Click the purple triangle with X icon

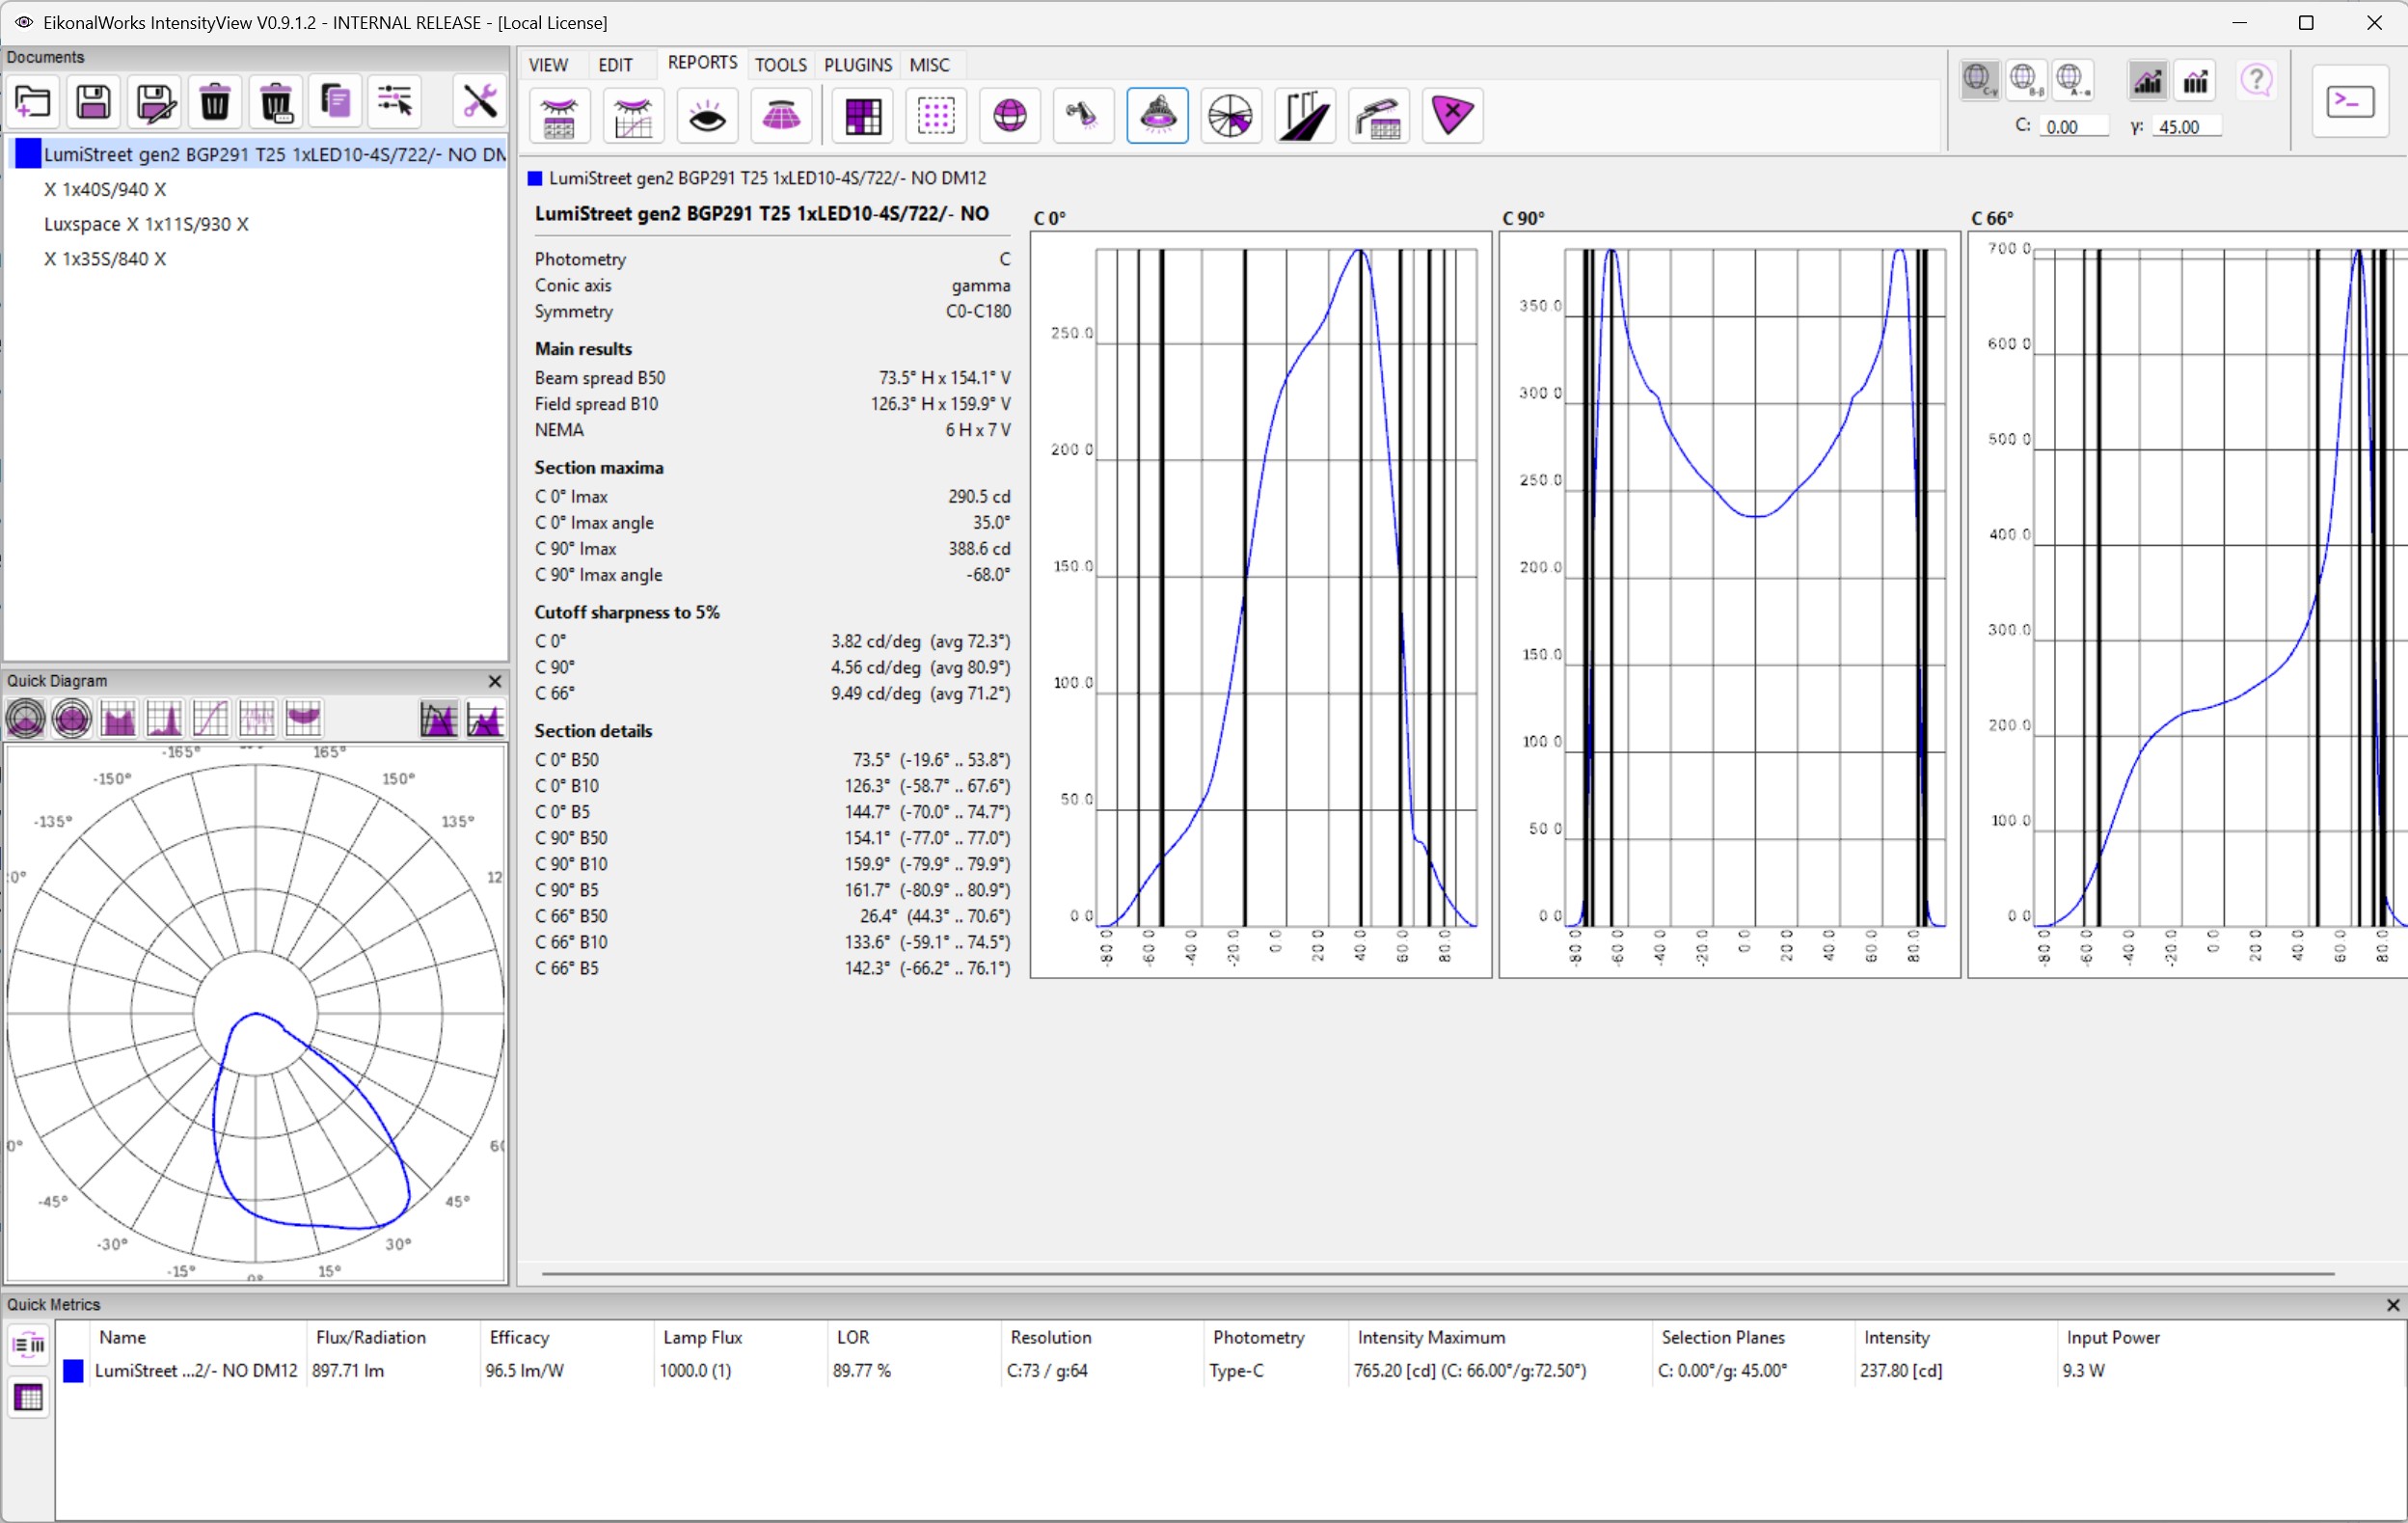click(1452, 116)
